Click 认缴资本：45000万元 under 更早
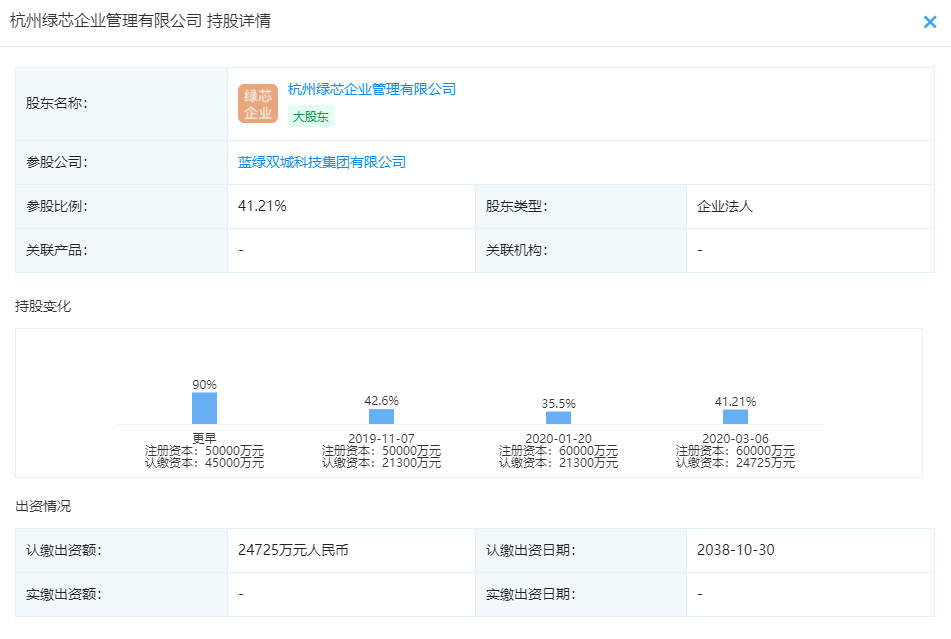 pos(204,463)
